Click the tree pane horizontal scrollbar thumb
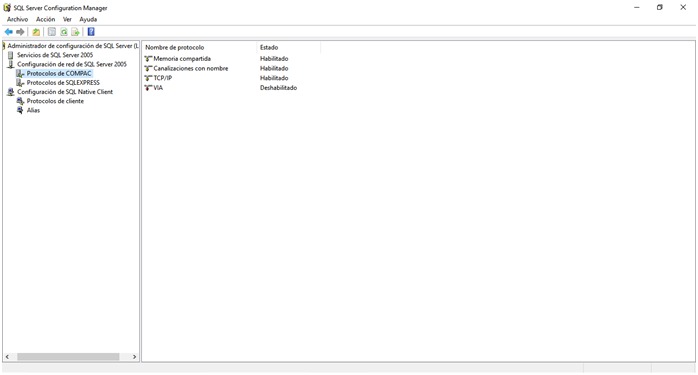 (x=68, y=357)
